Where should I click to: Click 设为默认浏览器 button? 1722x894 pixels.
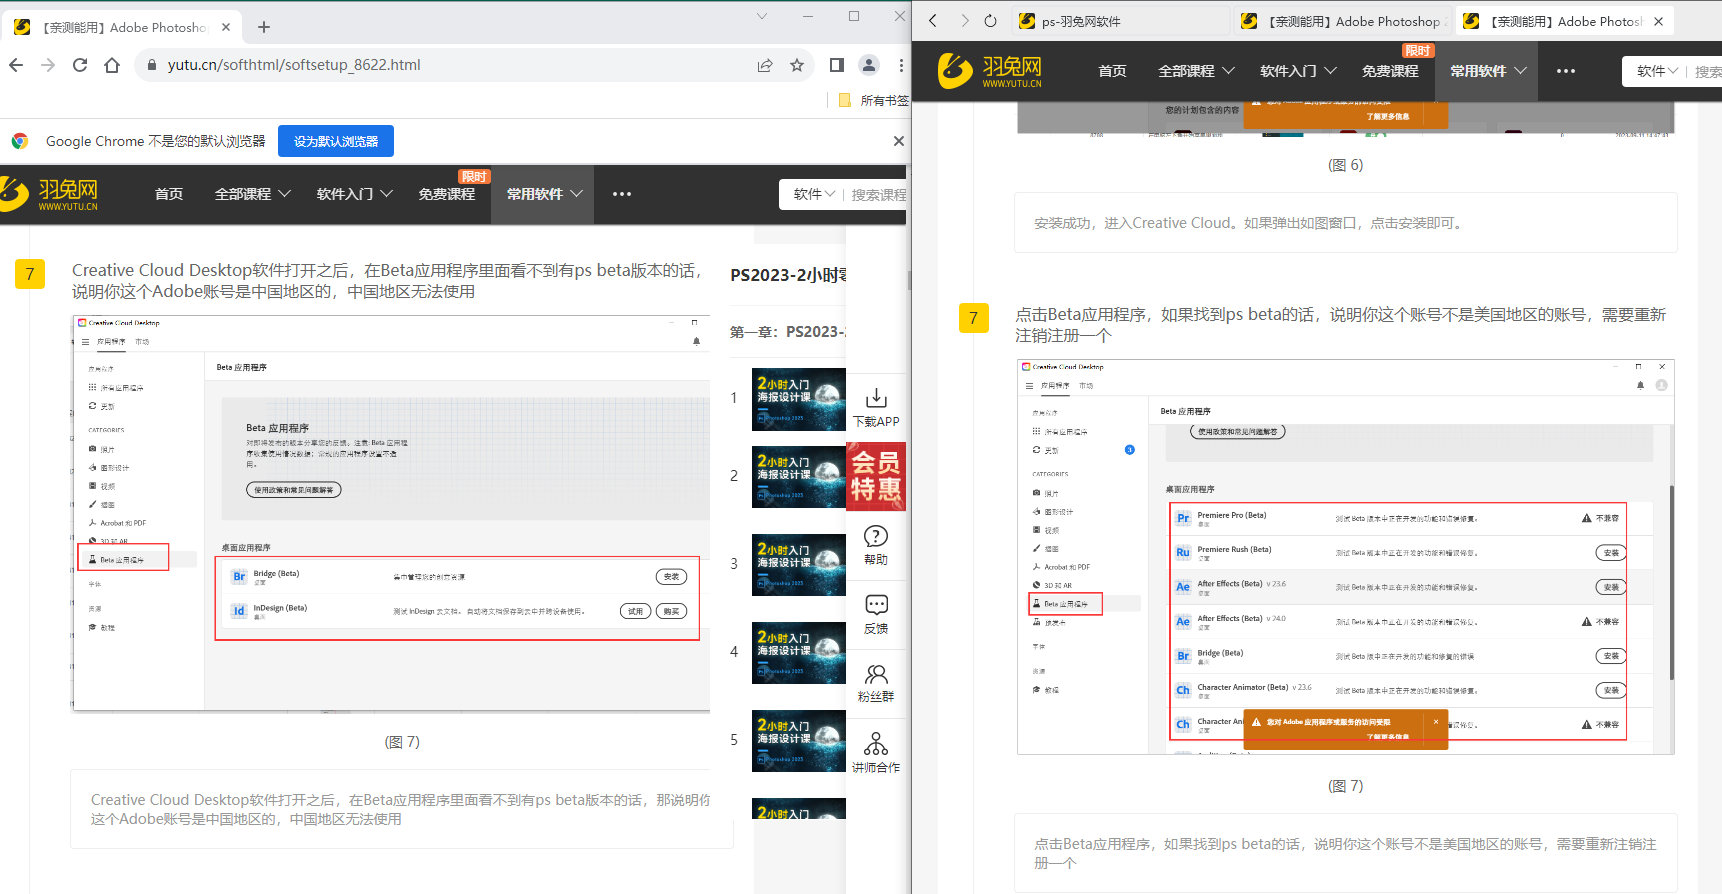coord(336,141)
